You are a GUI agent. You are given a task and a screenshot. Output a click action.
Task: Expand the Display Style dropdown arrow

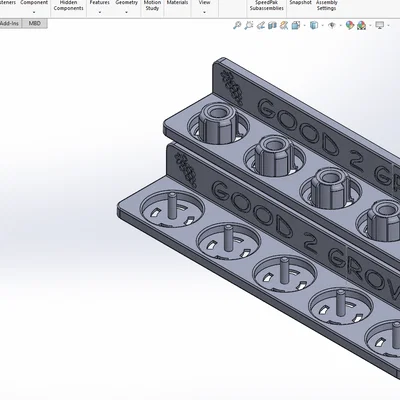click(x=322, y=25)
